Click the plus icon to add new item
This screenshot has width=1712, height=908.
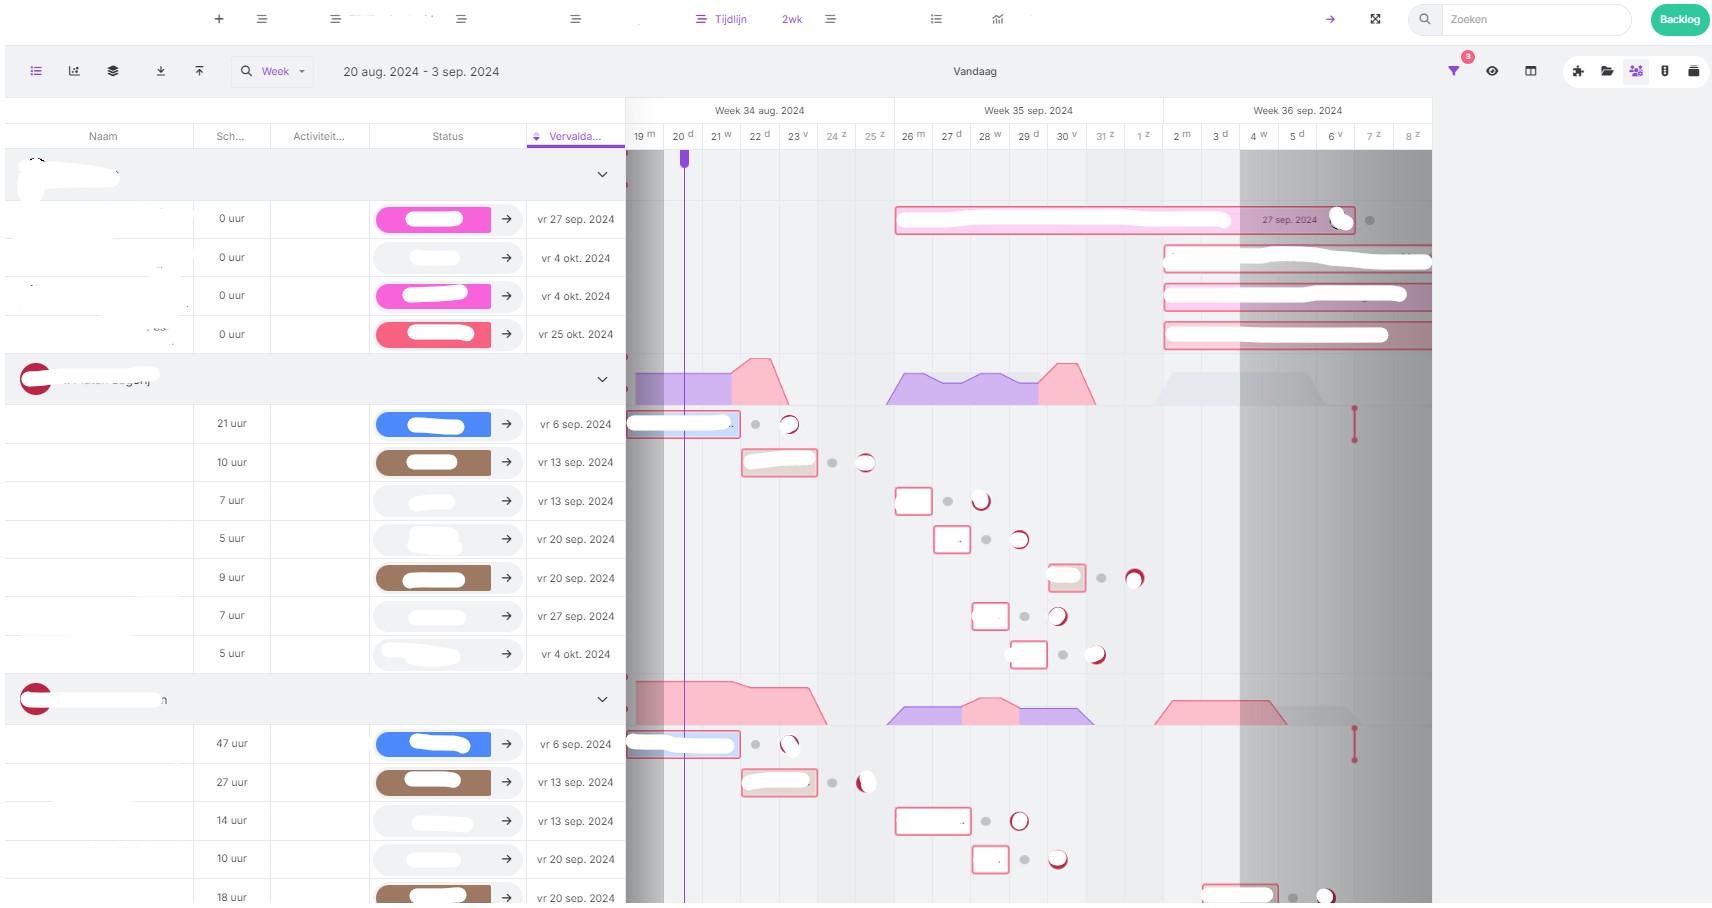[219, 19]
